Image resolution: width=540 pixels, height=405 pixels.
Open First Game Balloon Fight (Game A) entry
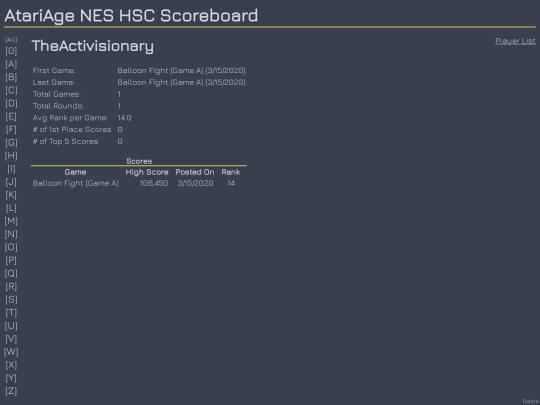coord(181,71)
